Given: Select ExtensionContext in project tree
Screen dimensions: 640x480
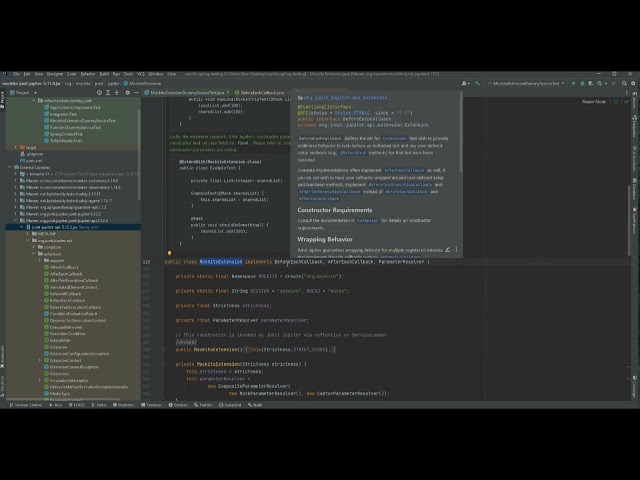Looking at the screenshot, I should coord(65,360).
